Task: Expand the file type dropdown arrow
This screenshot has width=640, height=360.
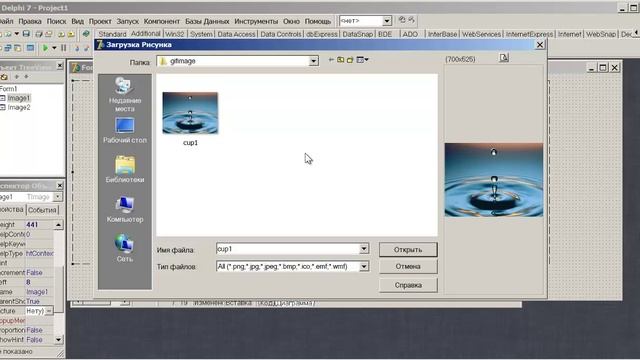Action: (x=364, y=267)
